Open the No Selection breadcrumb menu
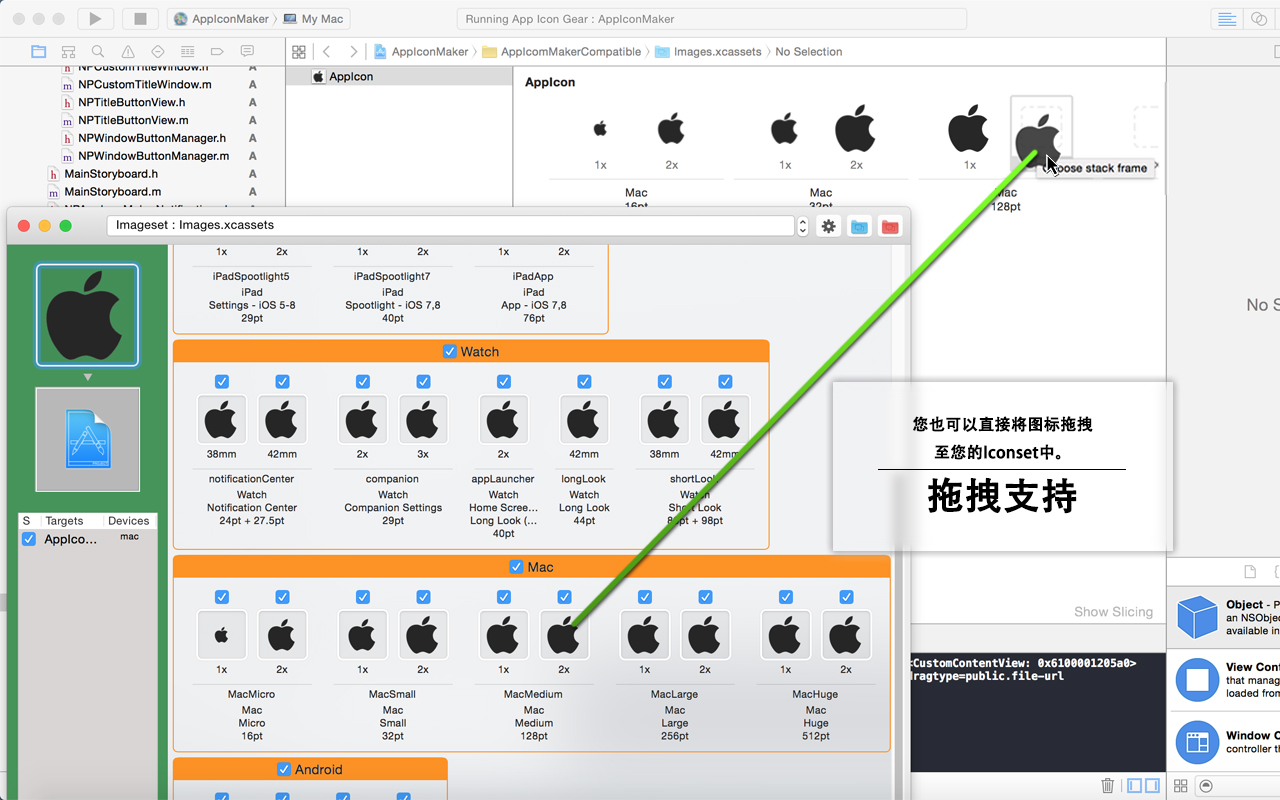Viewport: 1280px width, 800px height. 809,52
